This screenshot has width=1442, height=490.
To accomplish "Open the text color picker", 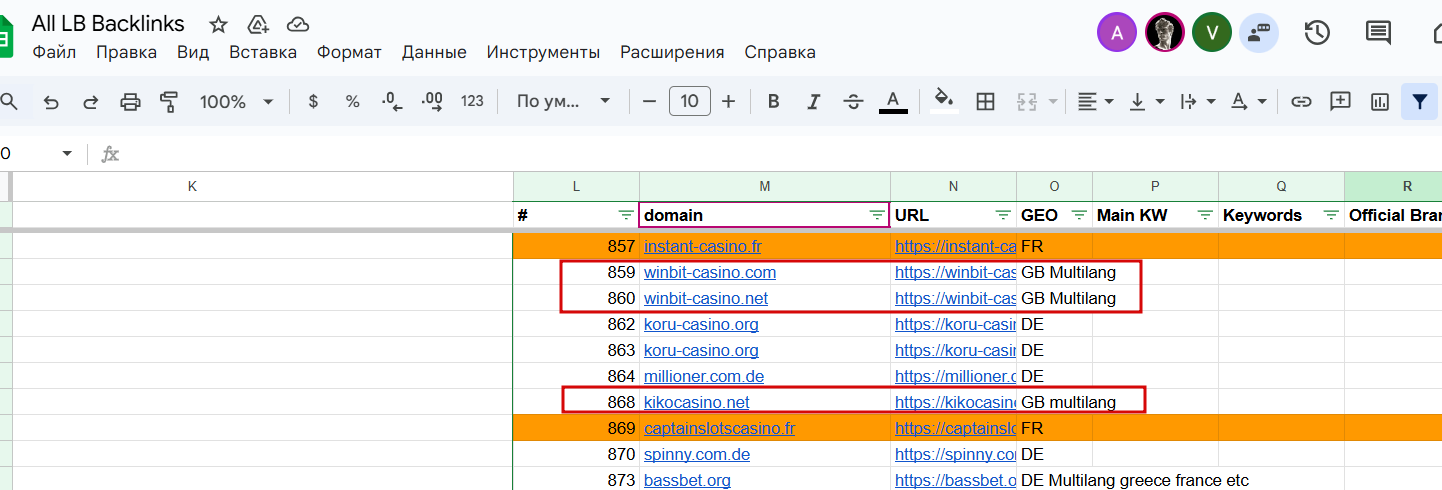I will (x=893, y=101).
